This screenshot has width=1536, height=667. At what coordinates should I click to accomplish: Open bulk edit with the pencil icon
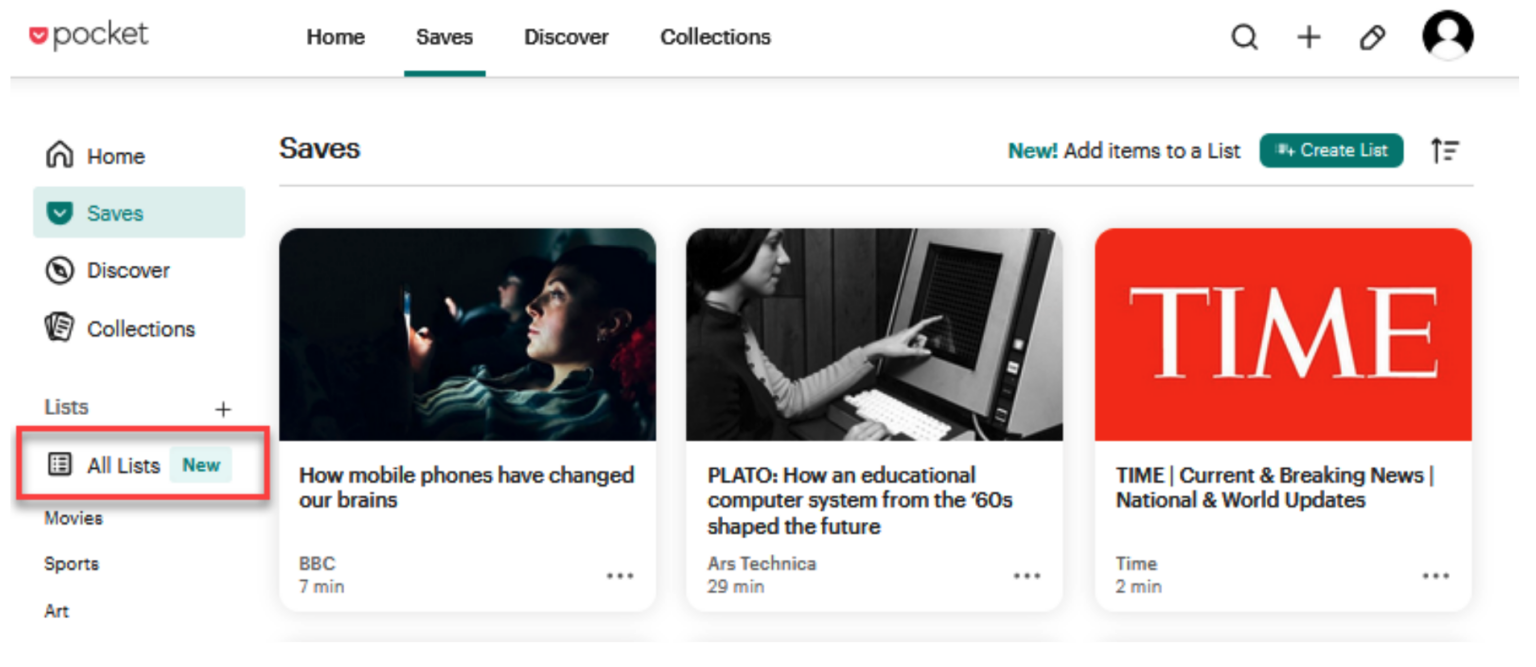point(1372,37)
